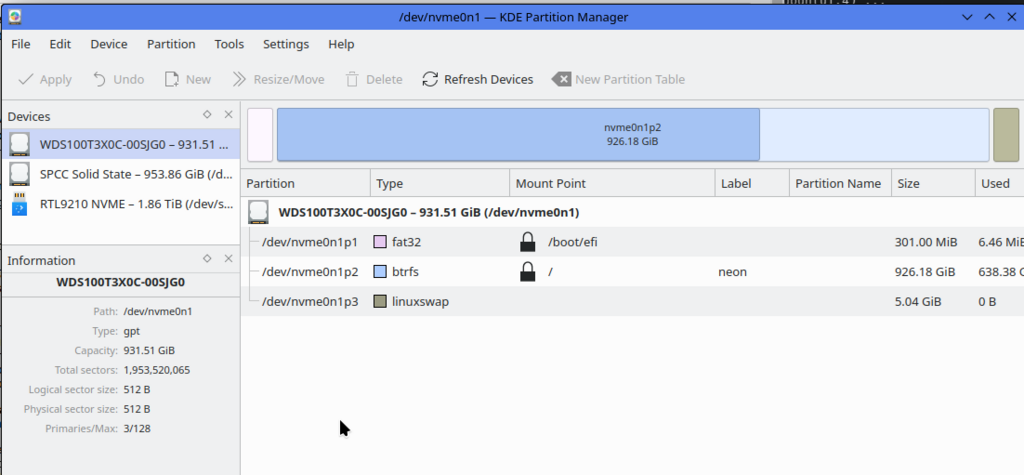
Task: Open the Edit menu
Action: 60,44
